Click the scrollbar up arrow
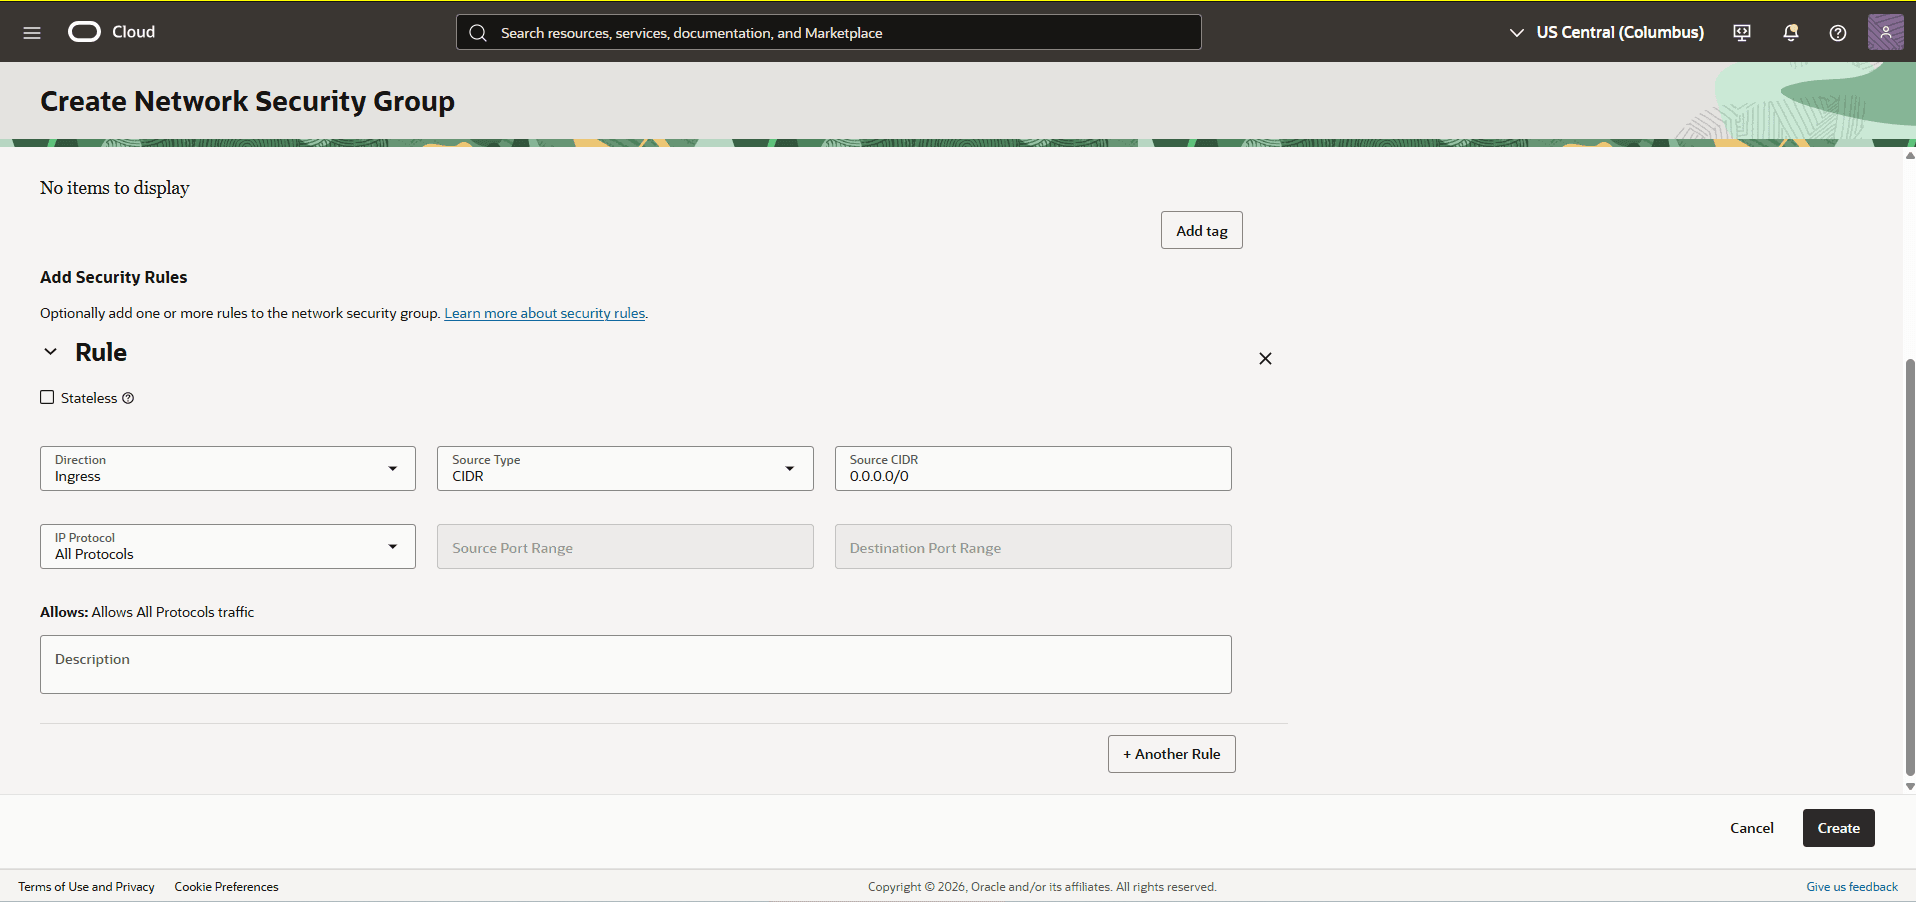This screenshot has height=902, width=1916. [x=1910, y=155]
